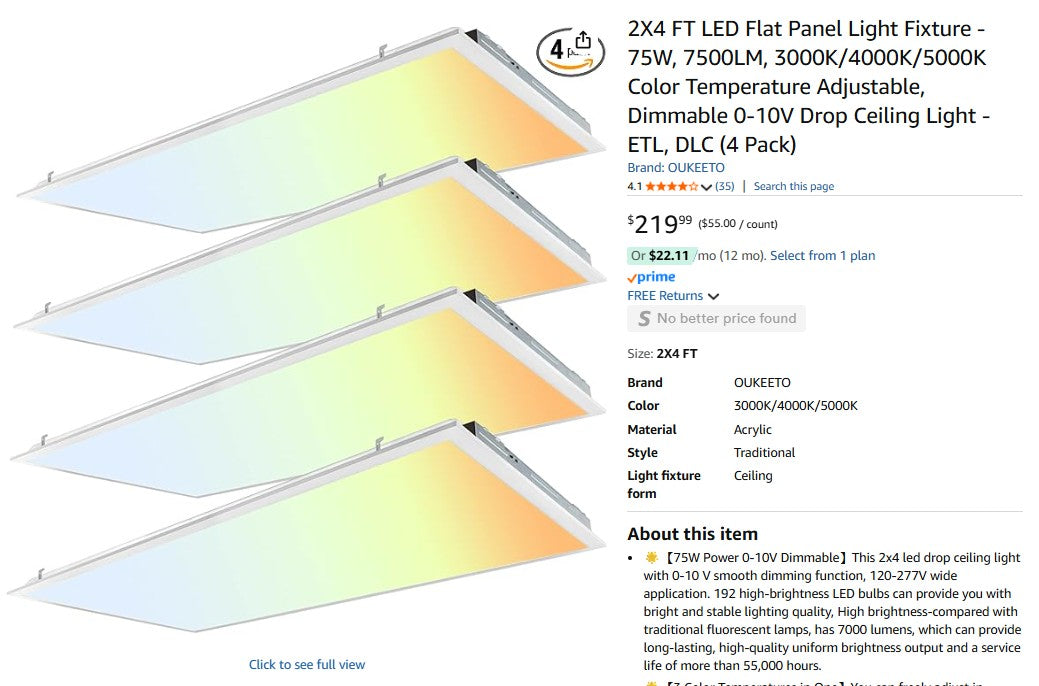Open the ratings breakdown chevron beside the stars

(707, 187)
